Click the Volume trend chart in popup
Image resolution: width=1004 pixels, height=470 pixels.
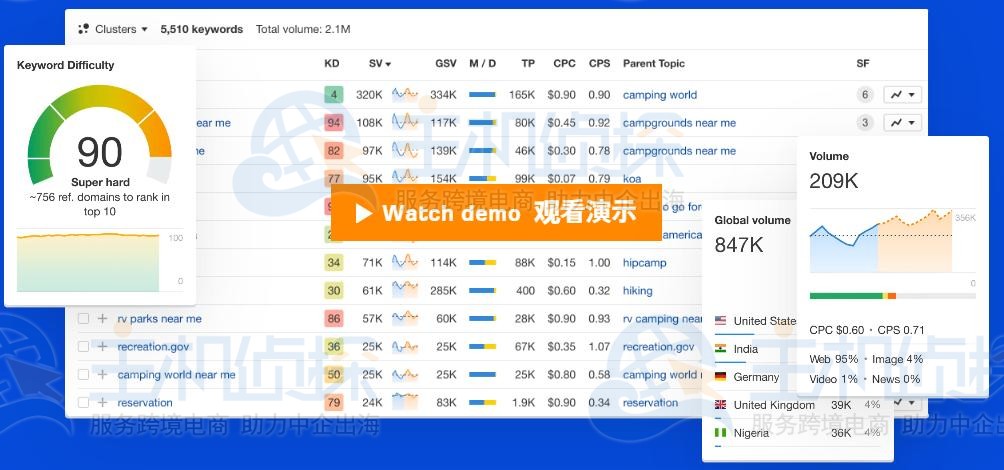coord(880,242)
